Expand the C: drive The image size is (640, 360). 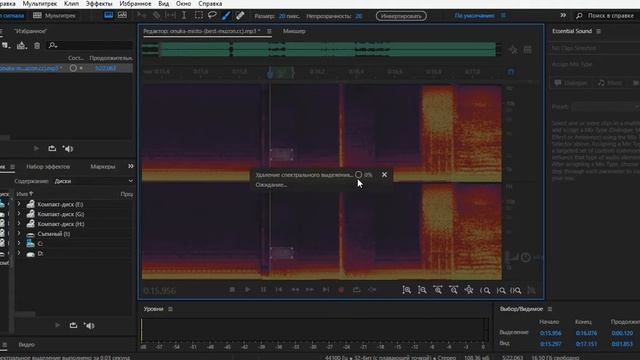coord(19,244)
